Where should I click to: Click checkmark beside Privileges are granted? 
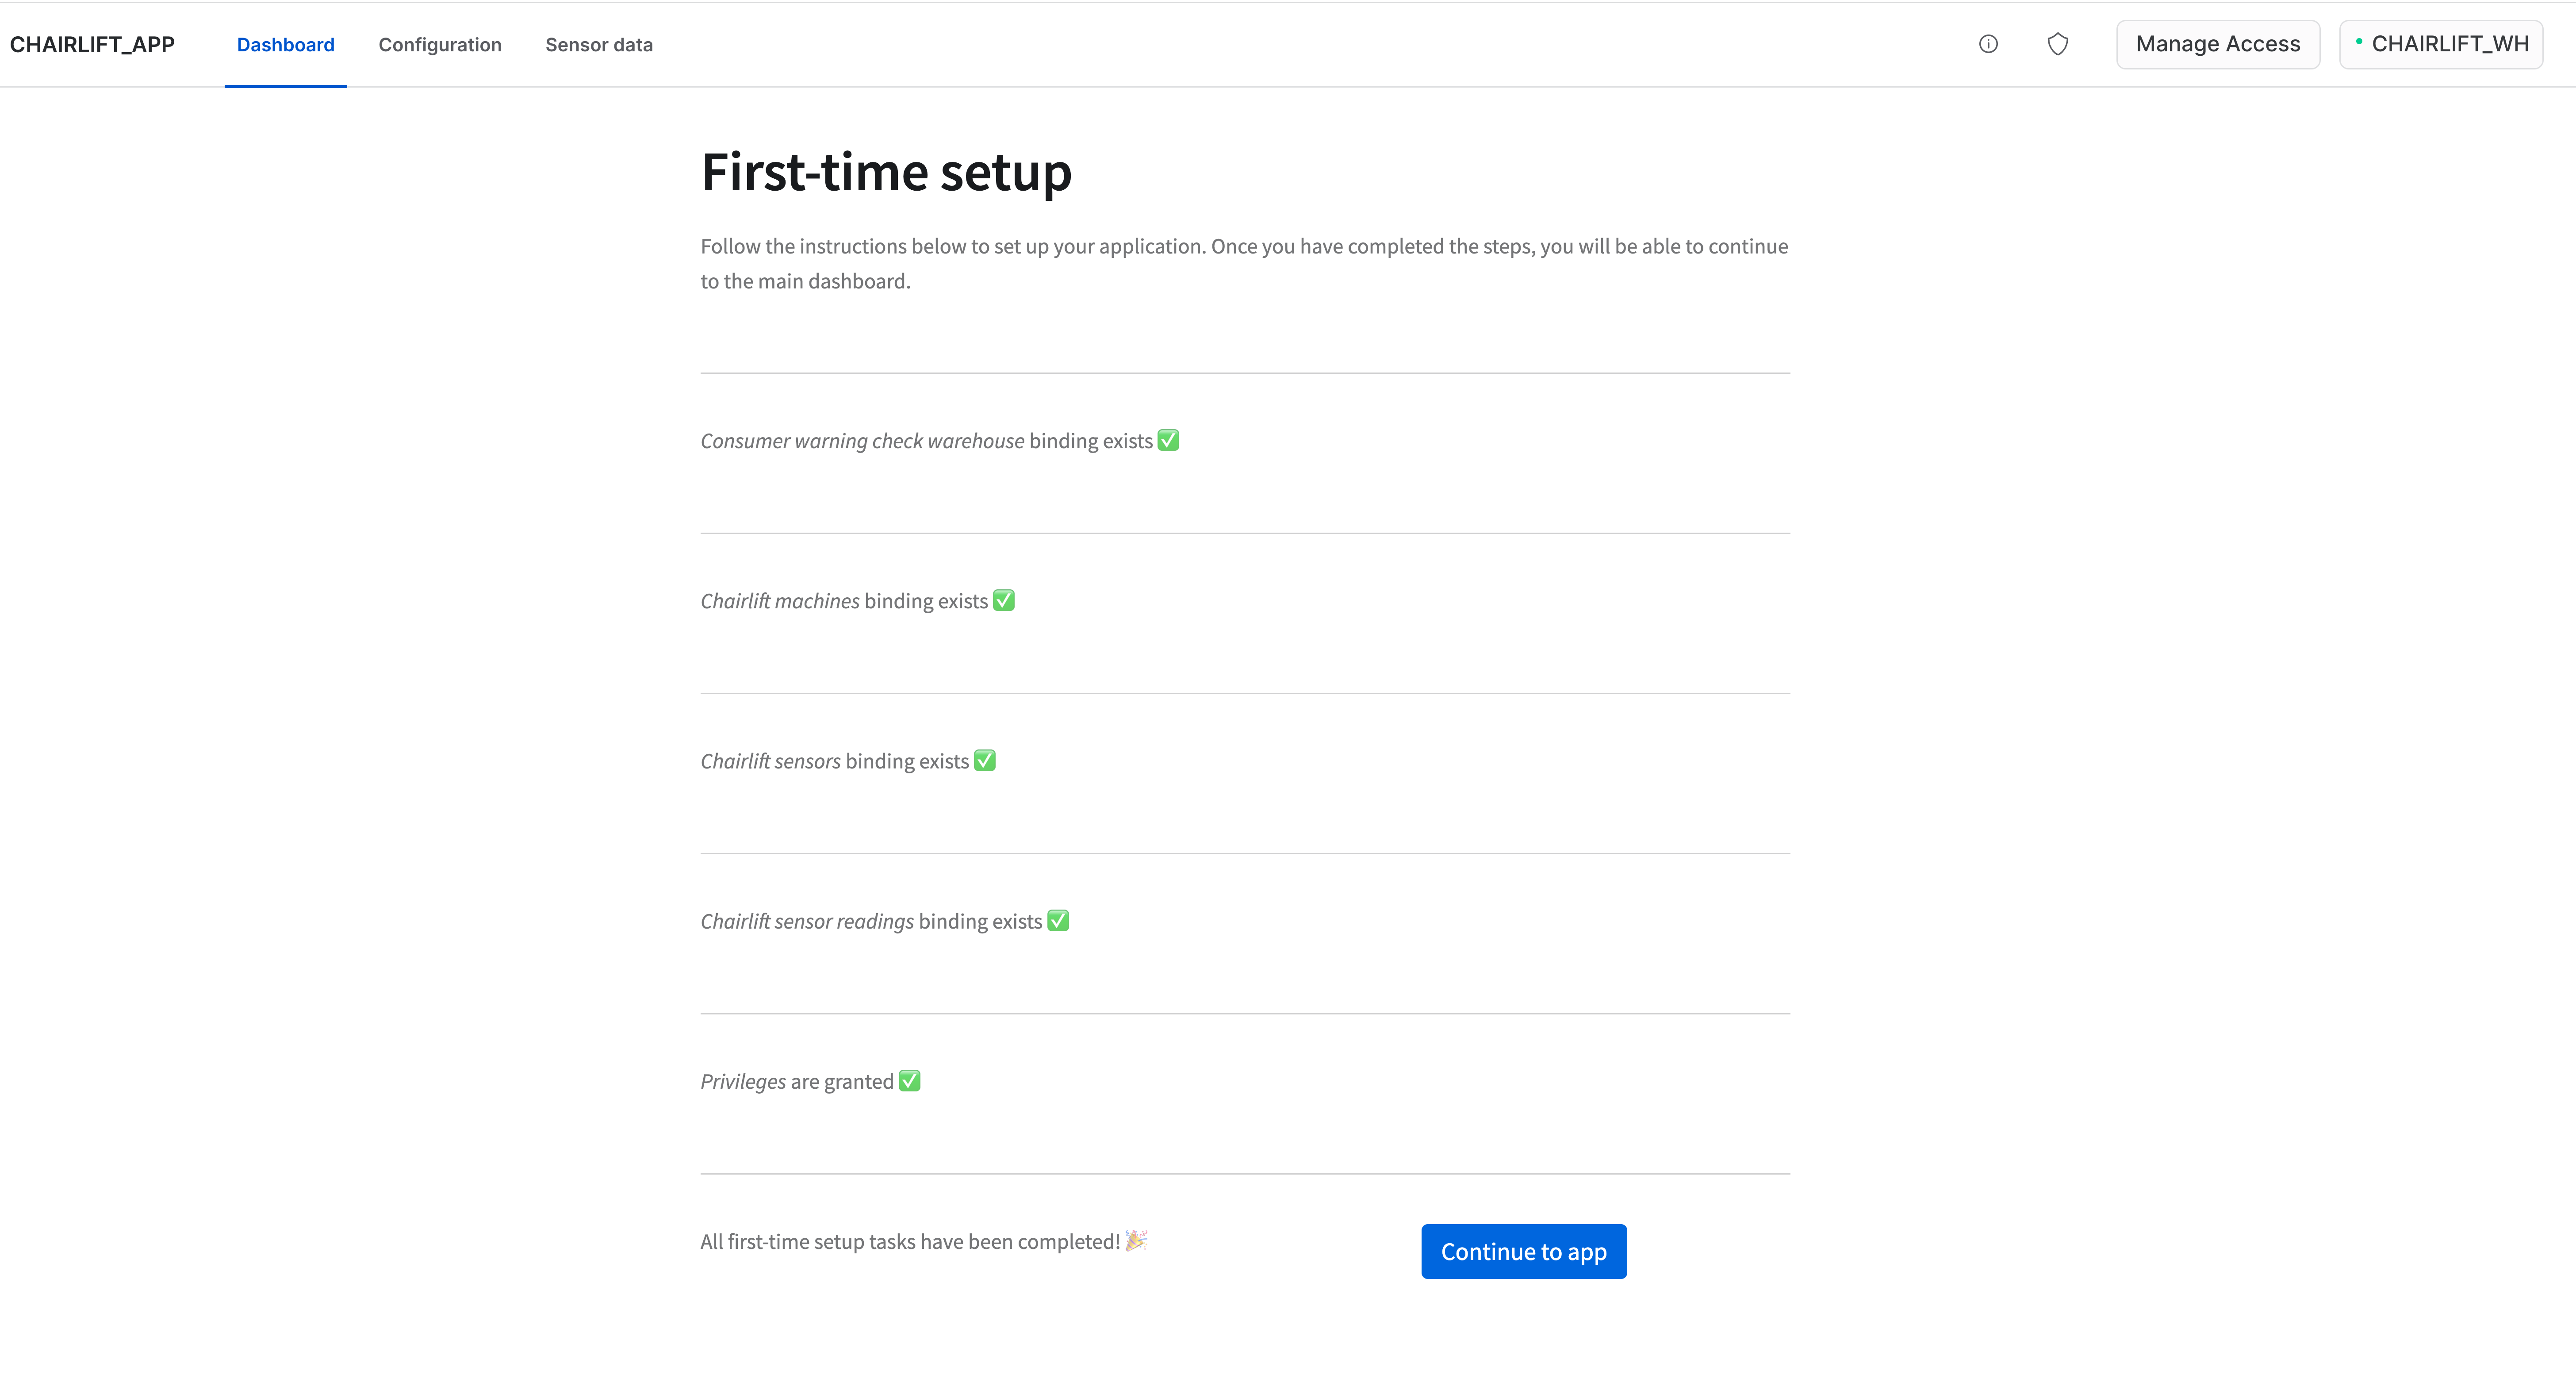coord(909,1081)
